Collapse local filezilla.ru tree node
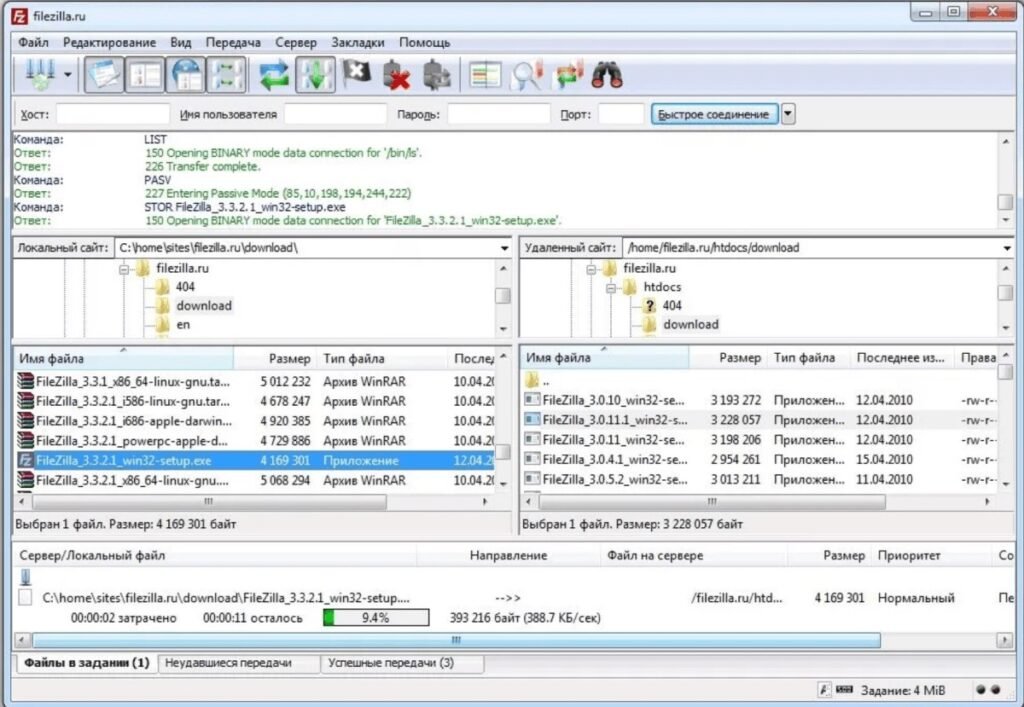The width and height of the screenshot is (1024, 707). [123, 269]
